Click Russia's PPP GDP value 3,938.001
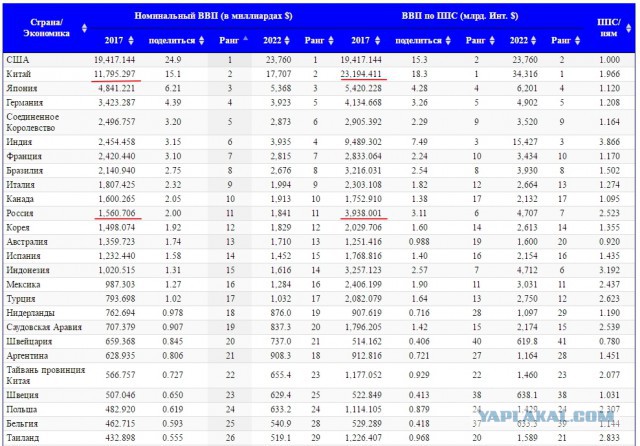The height and width of the screenshot is (446, 640). click(x=363, y=213)
